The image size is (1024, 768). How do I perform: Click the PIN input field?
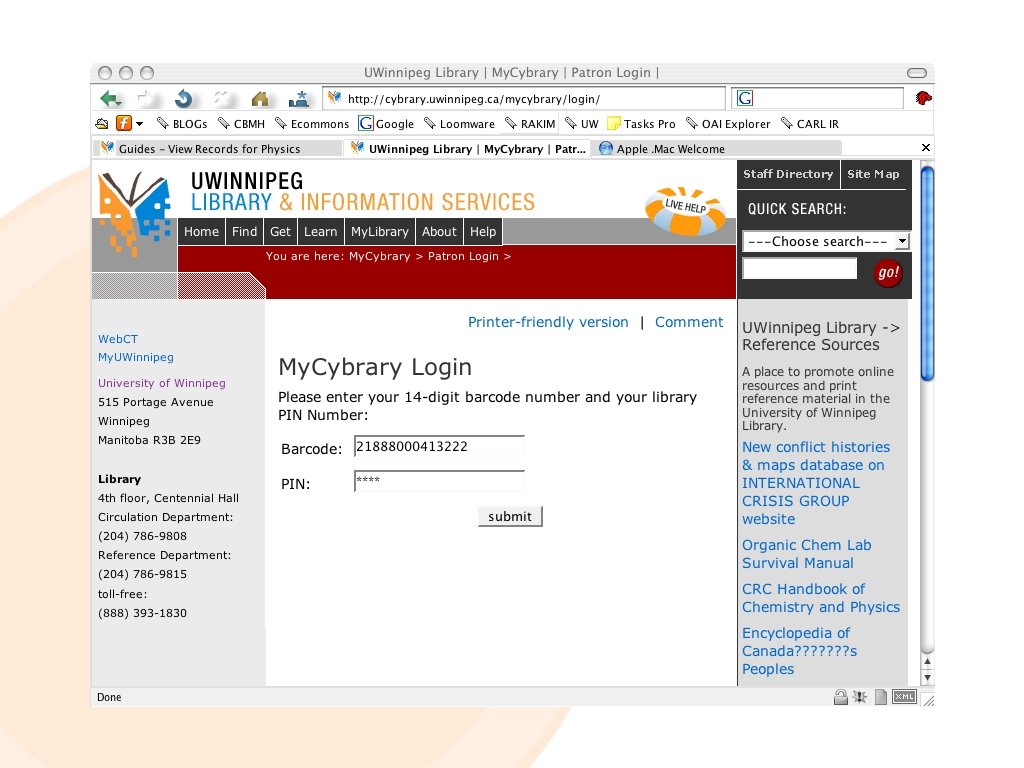439,481
